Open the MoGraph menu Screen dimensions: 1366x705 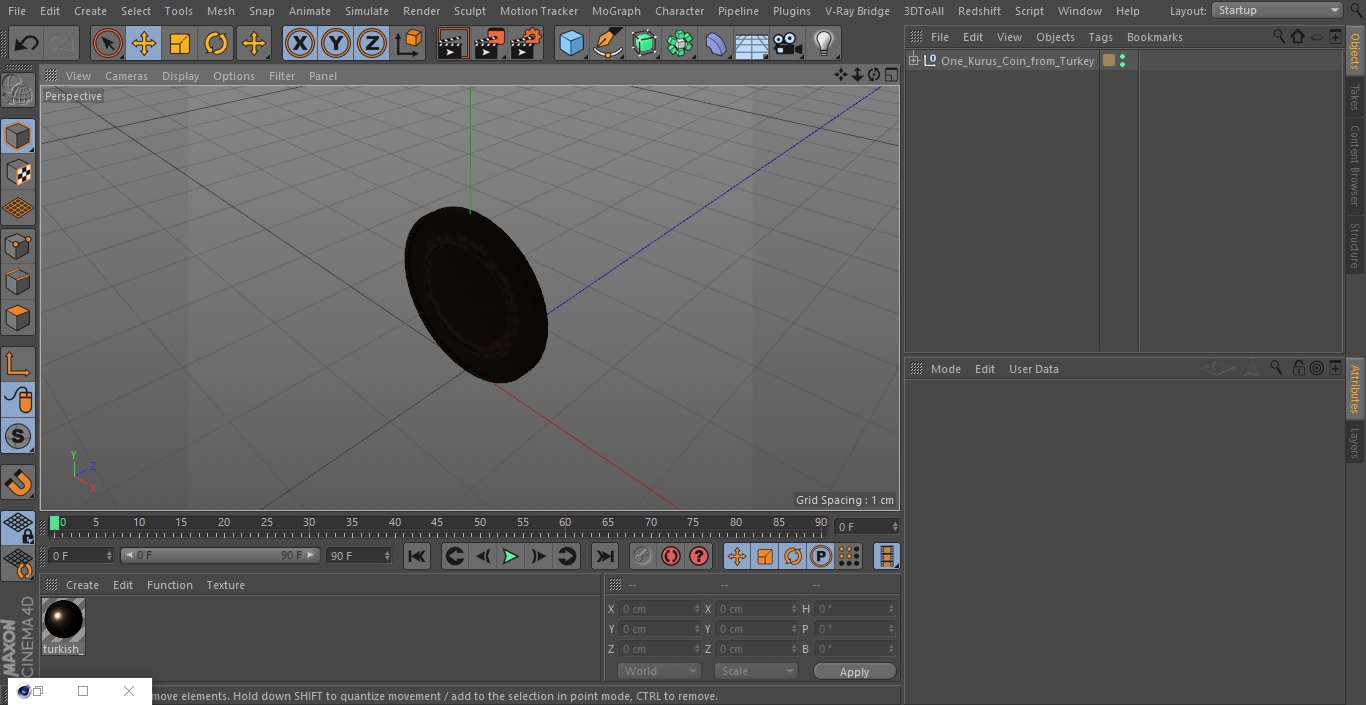pyautogui.click(x=616, y=11)
